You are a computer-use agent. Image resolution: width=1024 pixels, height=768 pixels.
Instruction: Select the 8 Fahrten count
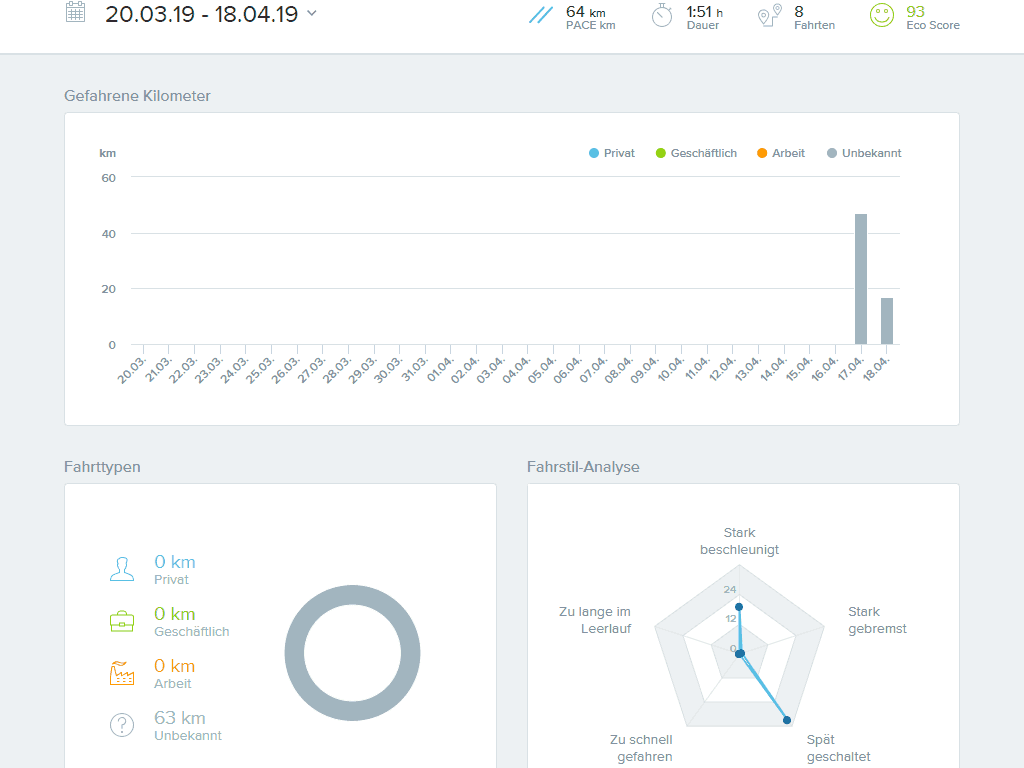coord(799,12)
